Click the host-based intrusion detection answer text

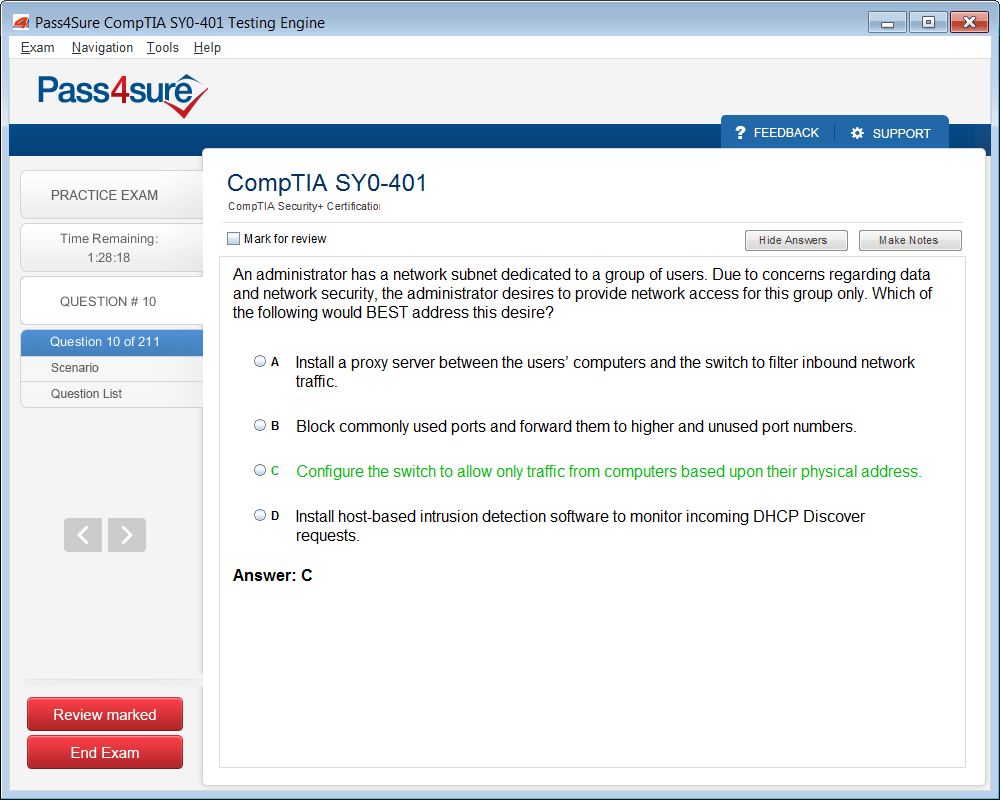click(580, 526)
